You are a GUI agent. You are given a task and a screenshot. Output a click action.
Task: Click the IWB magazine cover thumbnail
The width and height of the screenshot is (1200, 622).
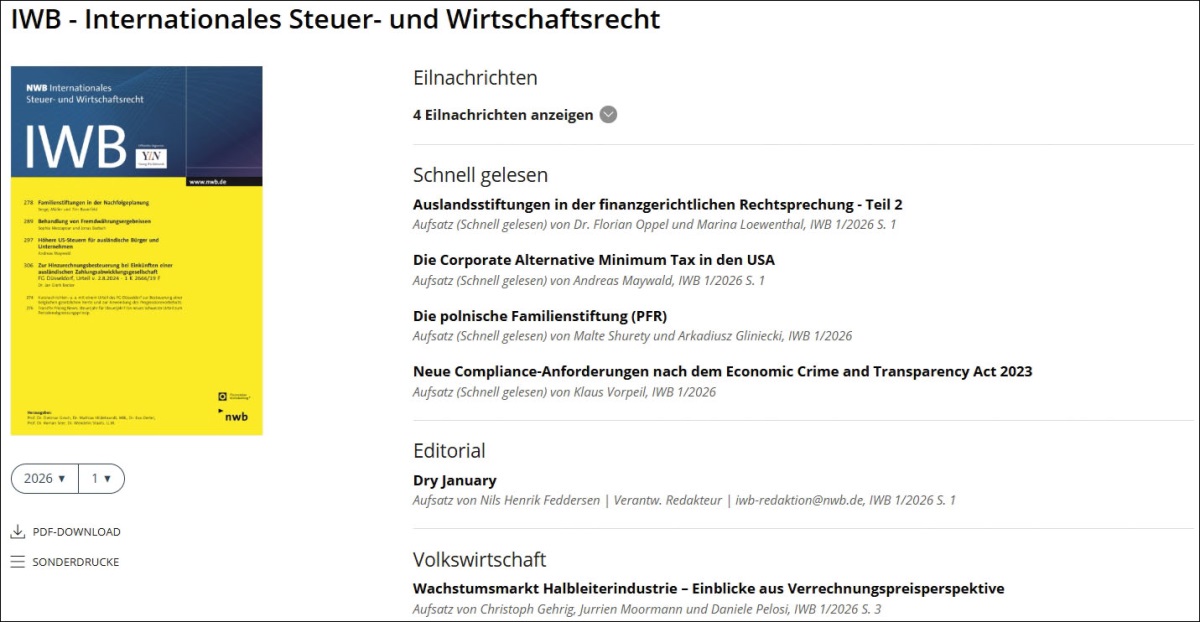coord(136,250)
